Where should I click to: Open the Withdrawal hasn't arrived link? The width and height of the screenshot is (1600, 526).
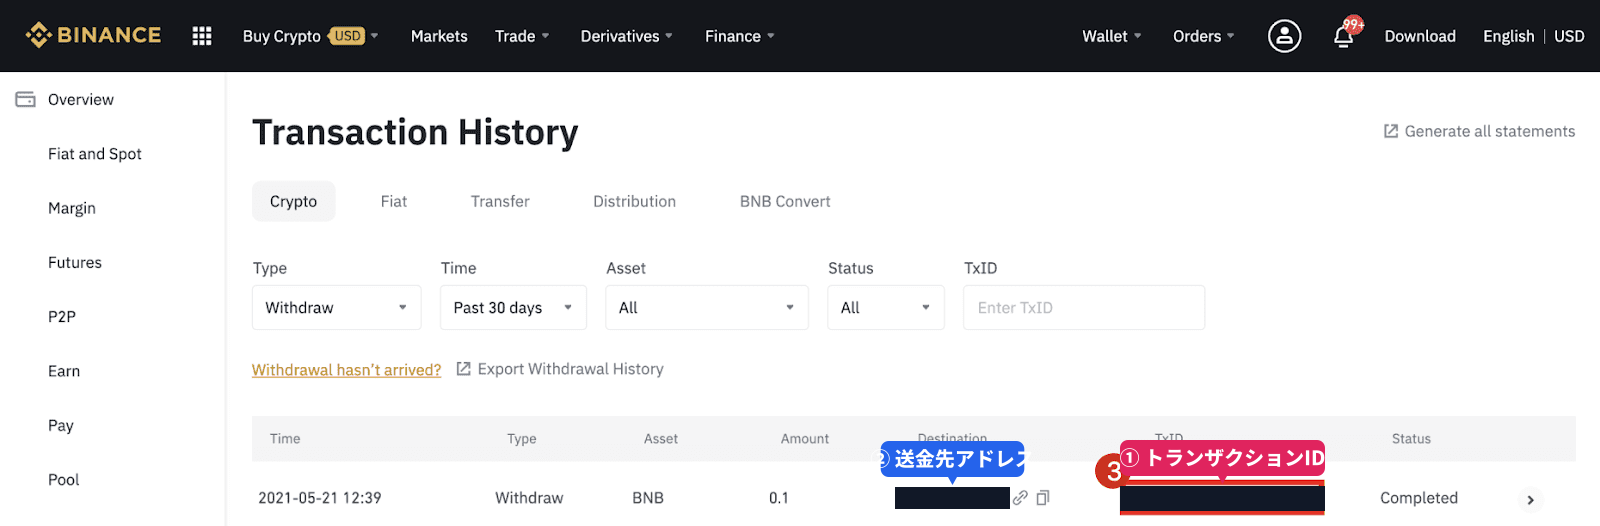(346, 370)
